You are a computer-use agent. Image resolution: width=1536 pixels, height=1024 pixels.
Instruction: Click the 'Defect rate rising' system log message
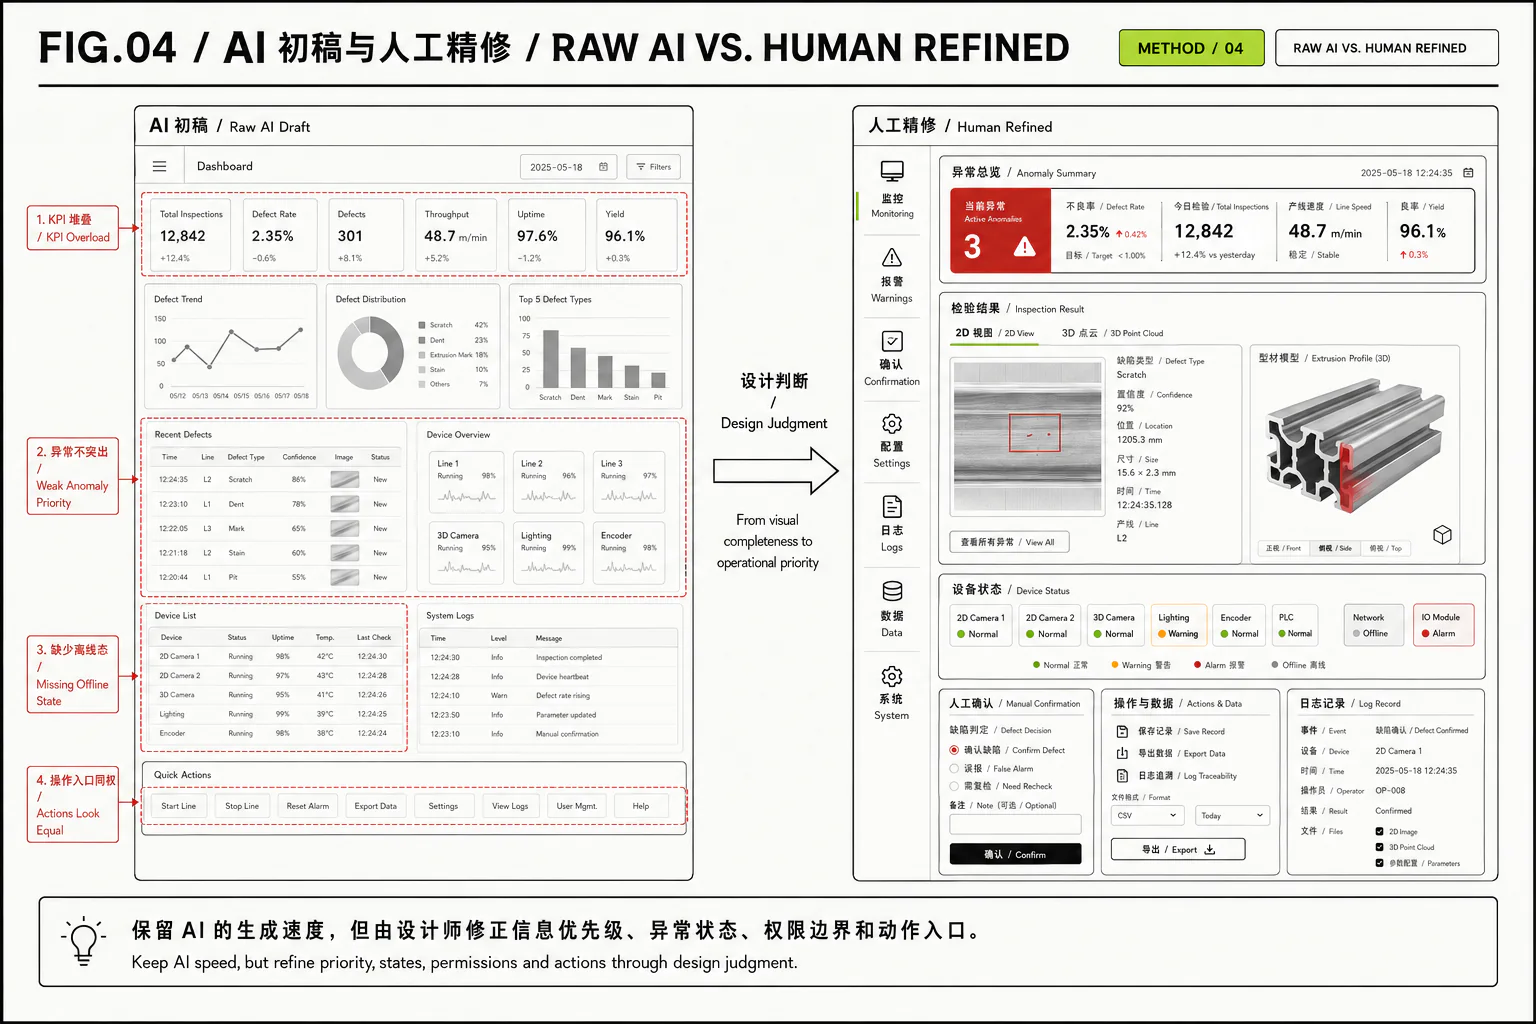pyautogui.click(x=563, y=695)
